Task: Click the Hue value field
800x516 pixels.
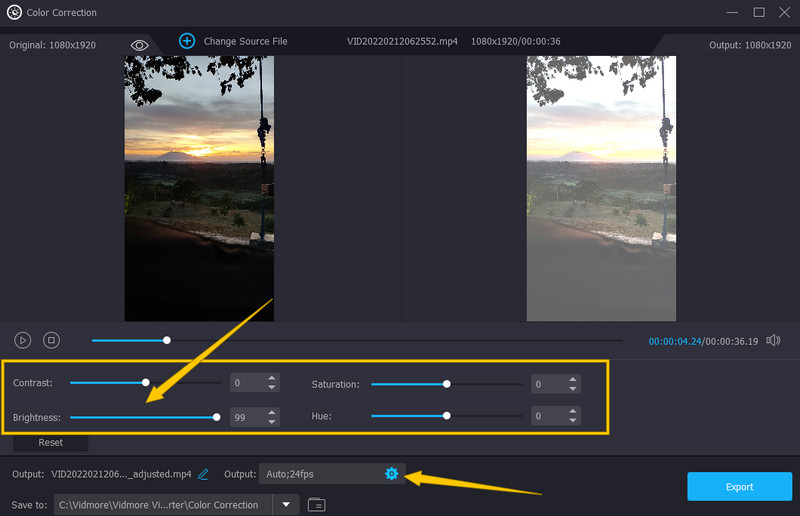Action: point(556,416)
